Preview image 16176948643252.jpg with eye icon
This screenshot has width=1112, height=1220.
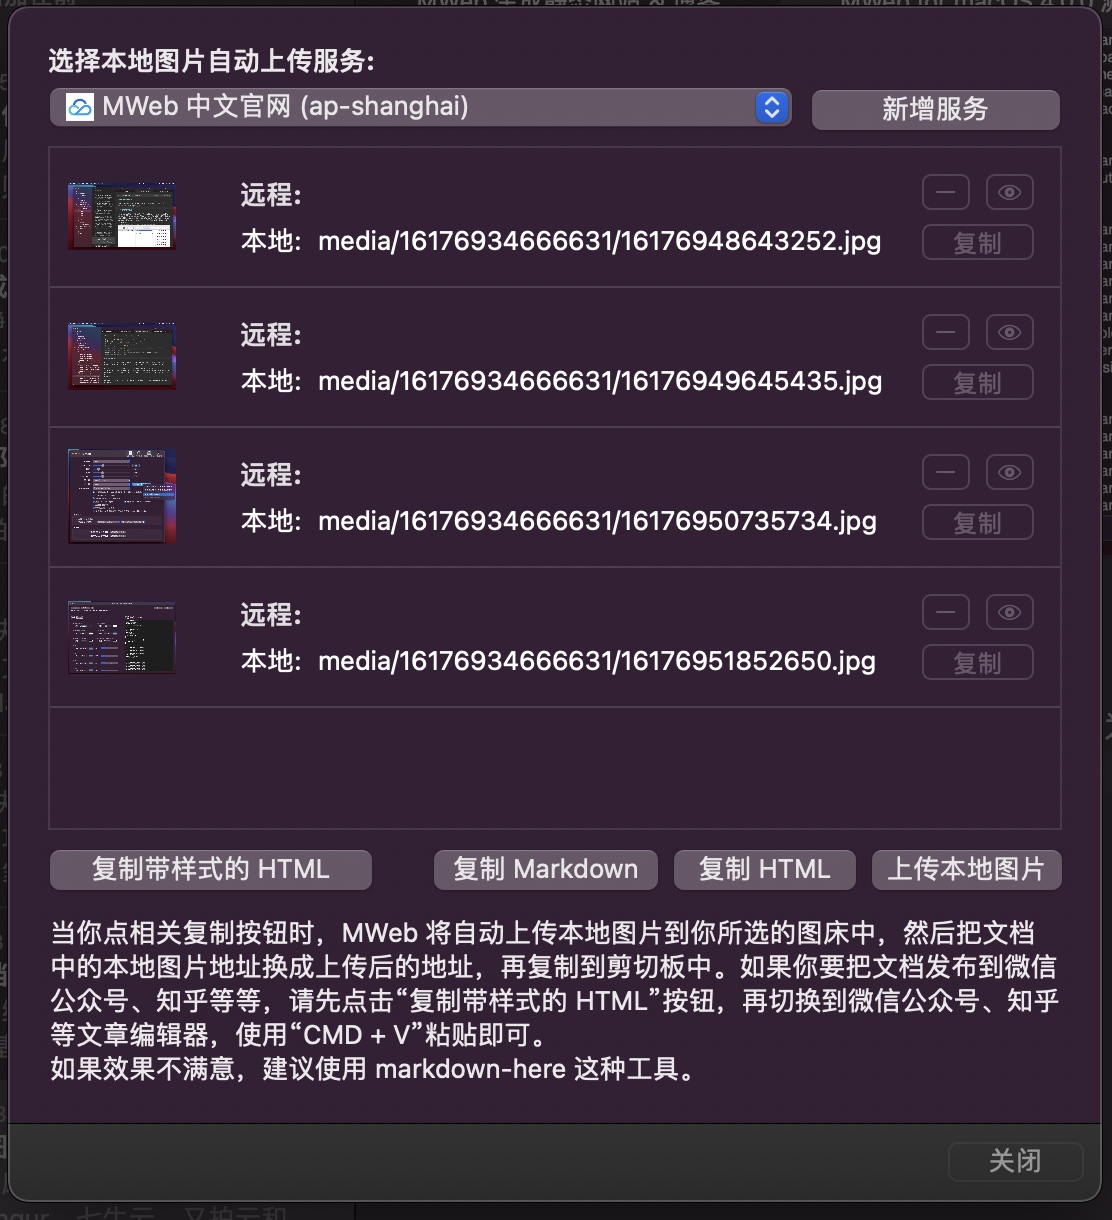coord(1009,192)
